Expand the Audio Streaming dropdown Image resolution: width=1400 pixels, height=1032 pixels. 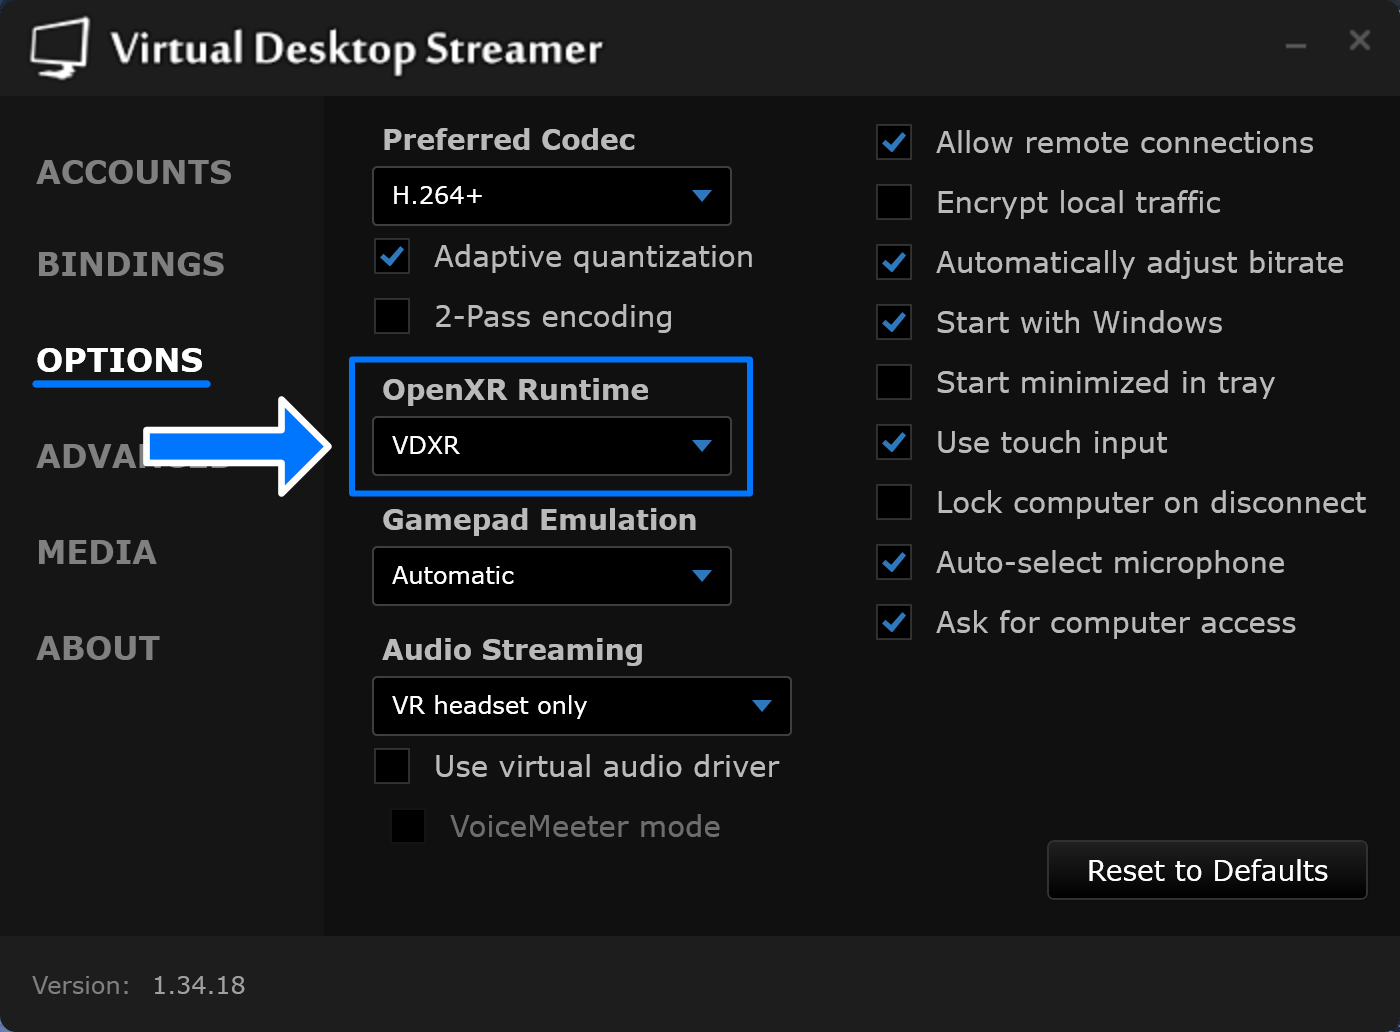point(582,706)
